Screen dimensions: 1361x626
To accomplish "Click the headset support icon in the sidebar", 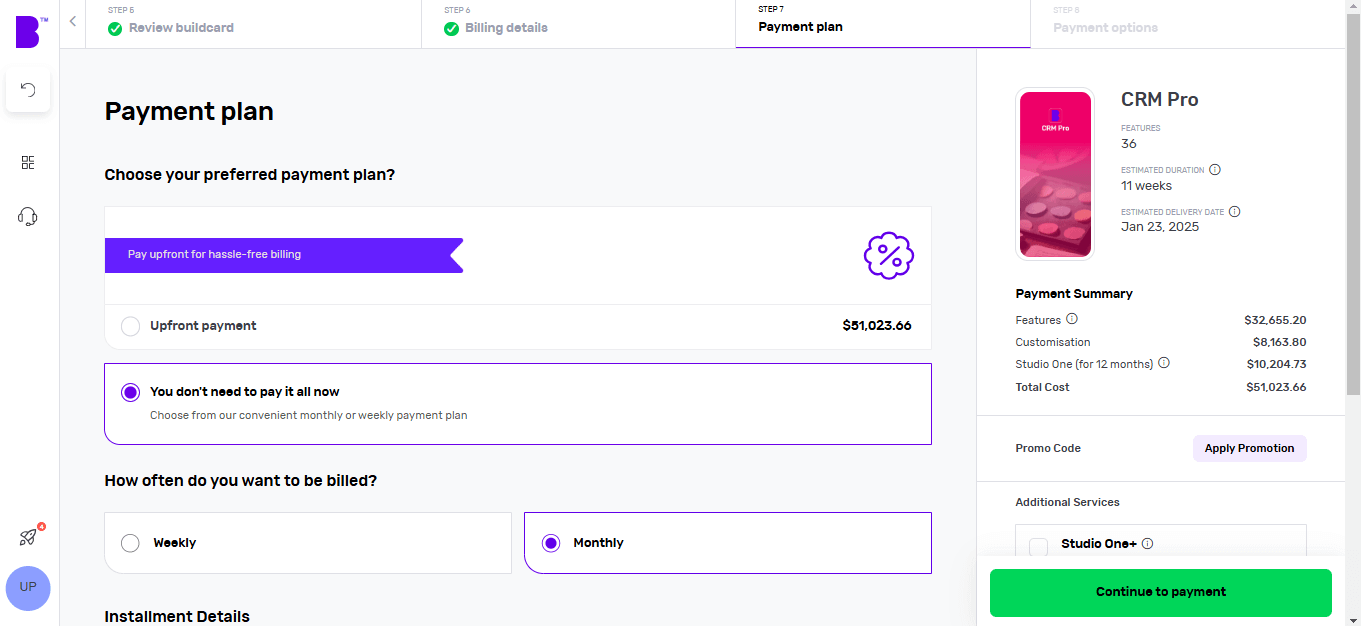I will coord(27,216).
